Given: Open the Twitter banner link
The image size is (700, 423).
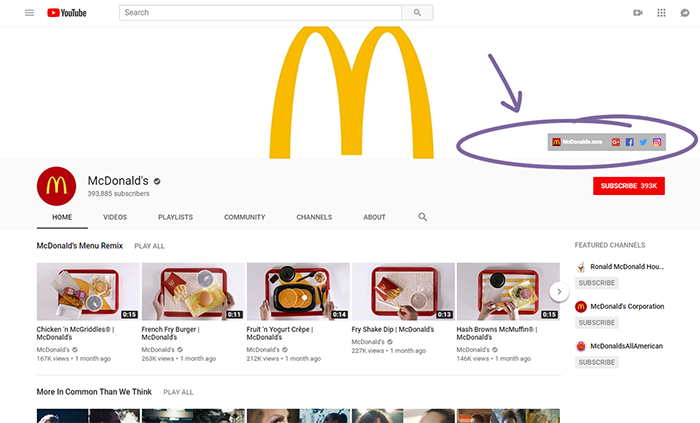Looking at the screenshot, I should [643, 142].
